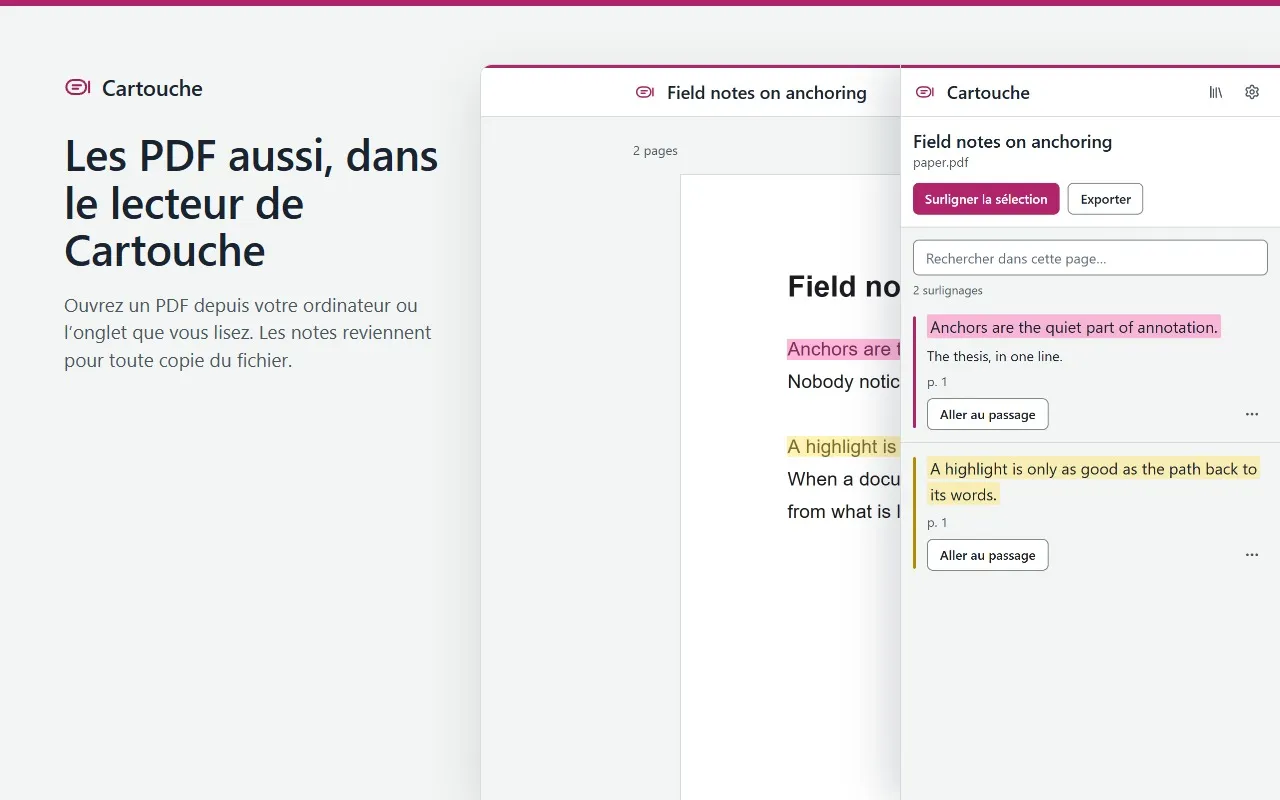This screenshot has width=1280, height=800.
Task: Click the 'Nobody notic' line in the PDF
Action: tap(844, 381)
